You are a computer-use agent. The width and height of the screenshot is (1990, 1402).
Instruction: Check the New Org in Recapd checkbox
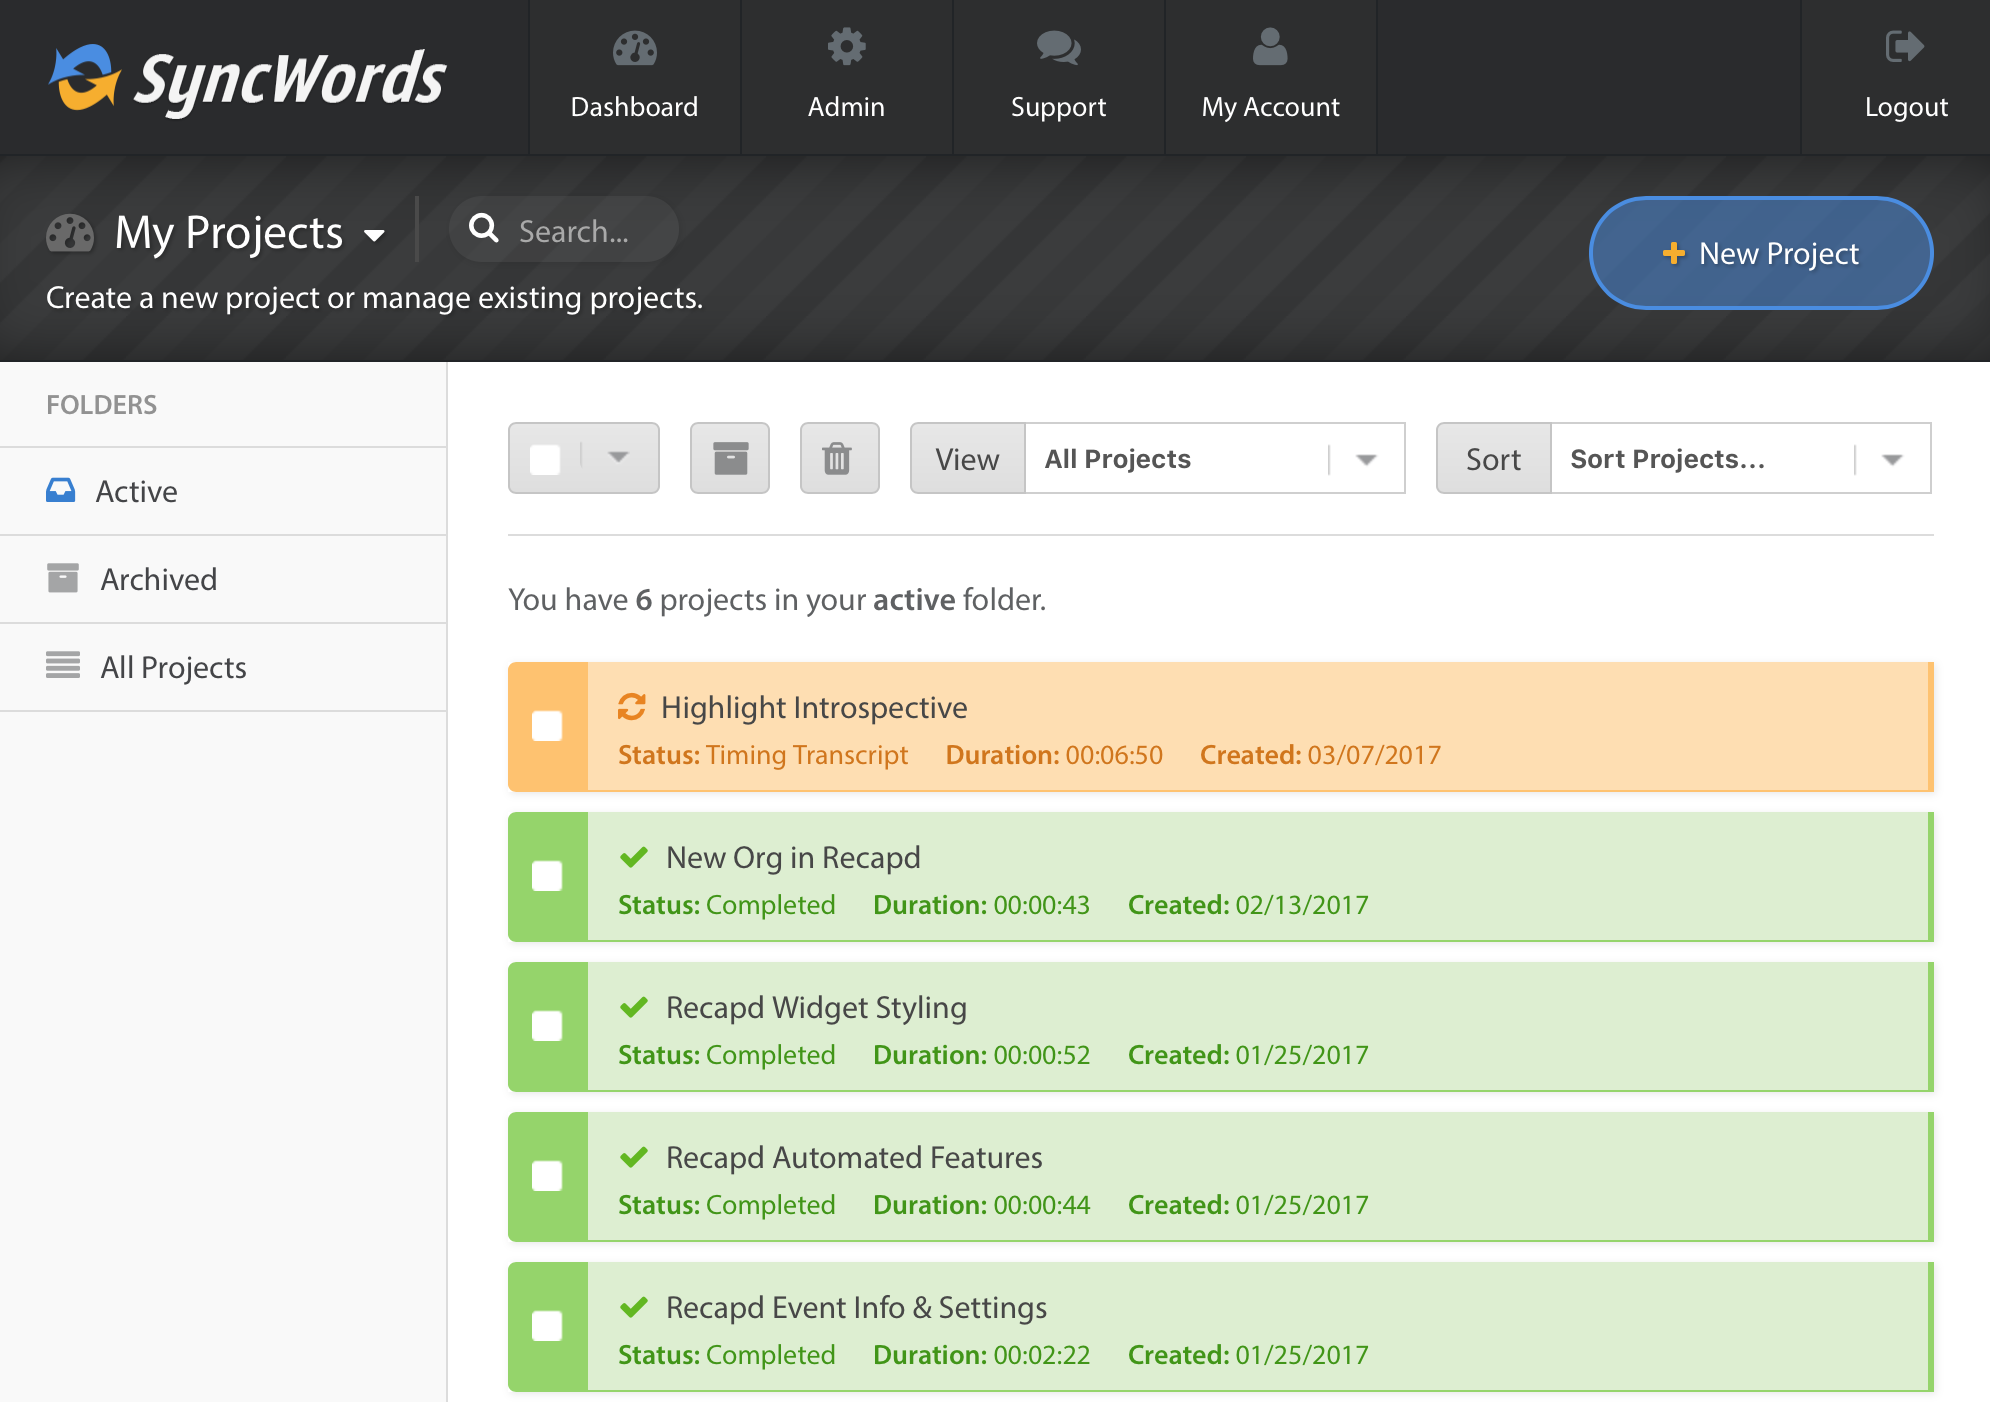point(547,876)
